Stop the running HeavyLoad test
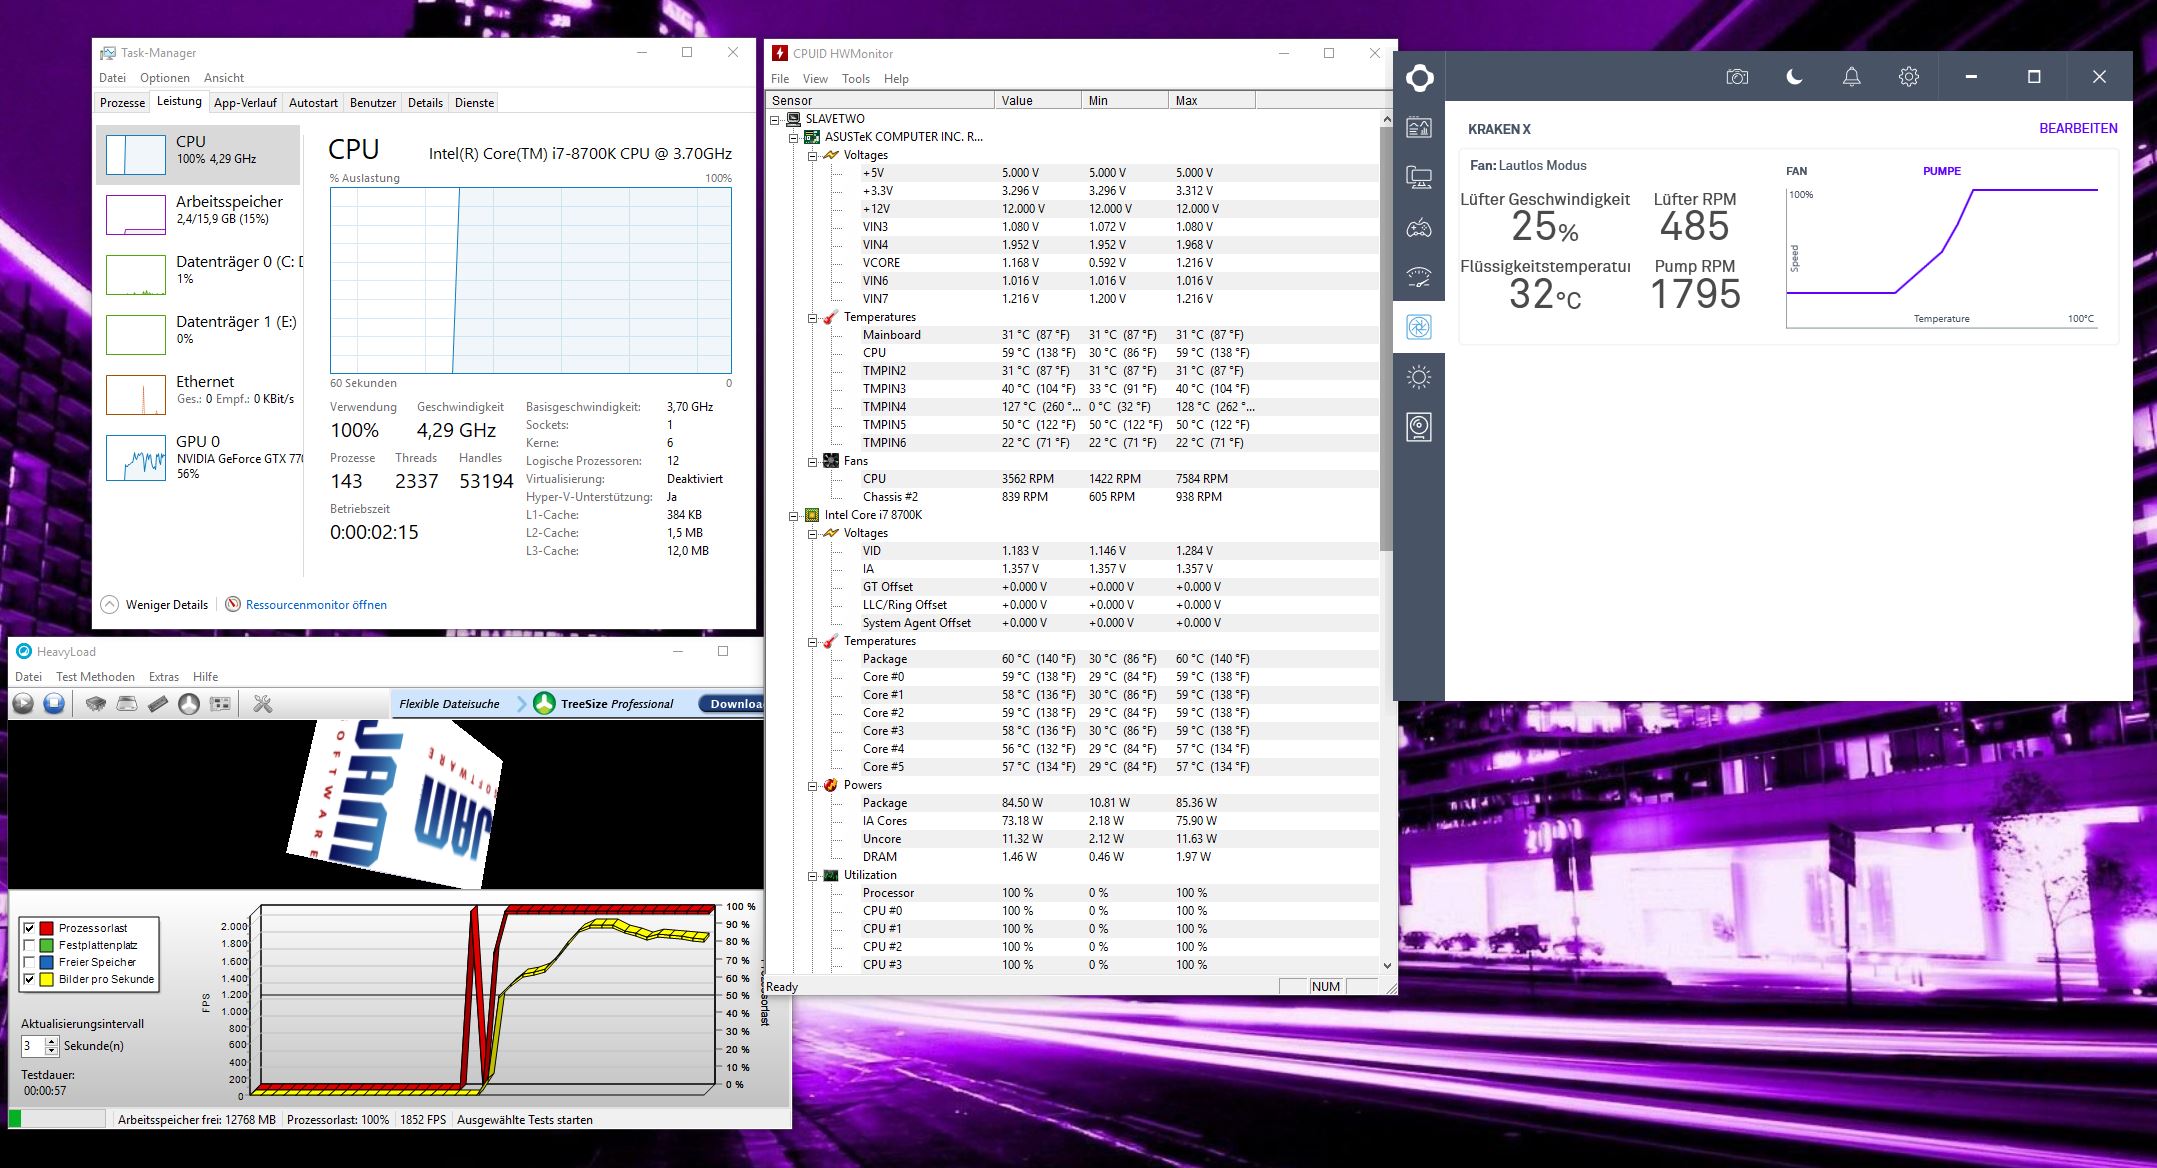The width and height of the screenshot is (2157, 1168). 54,704
